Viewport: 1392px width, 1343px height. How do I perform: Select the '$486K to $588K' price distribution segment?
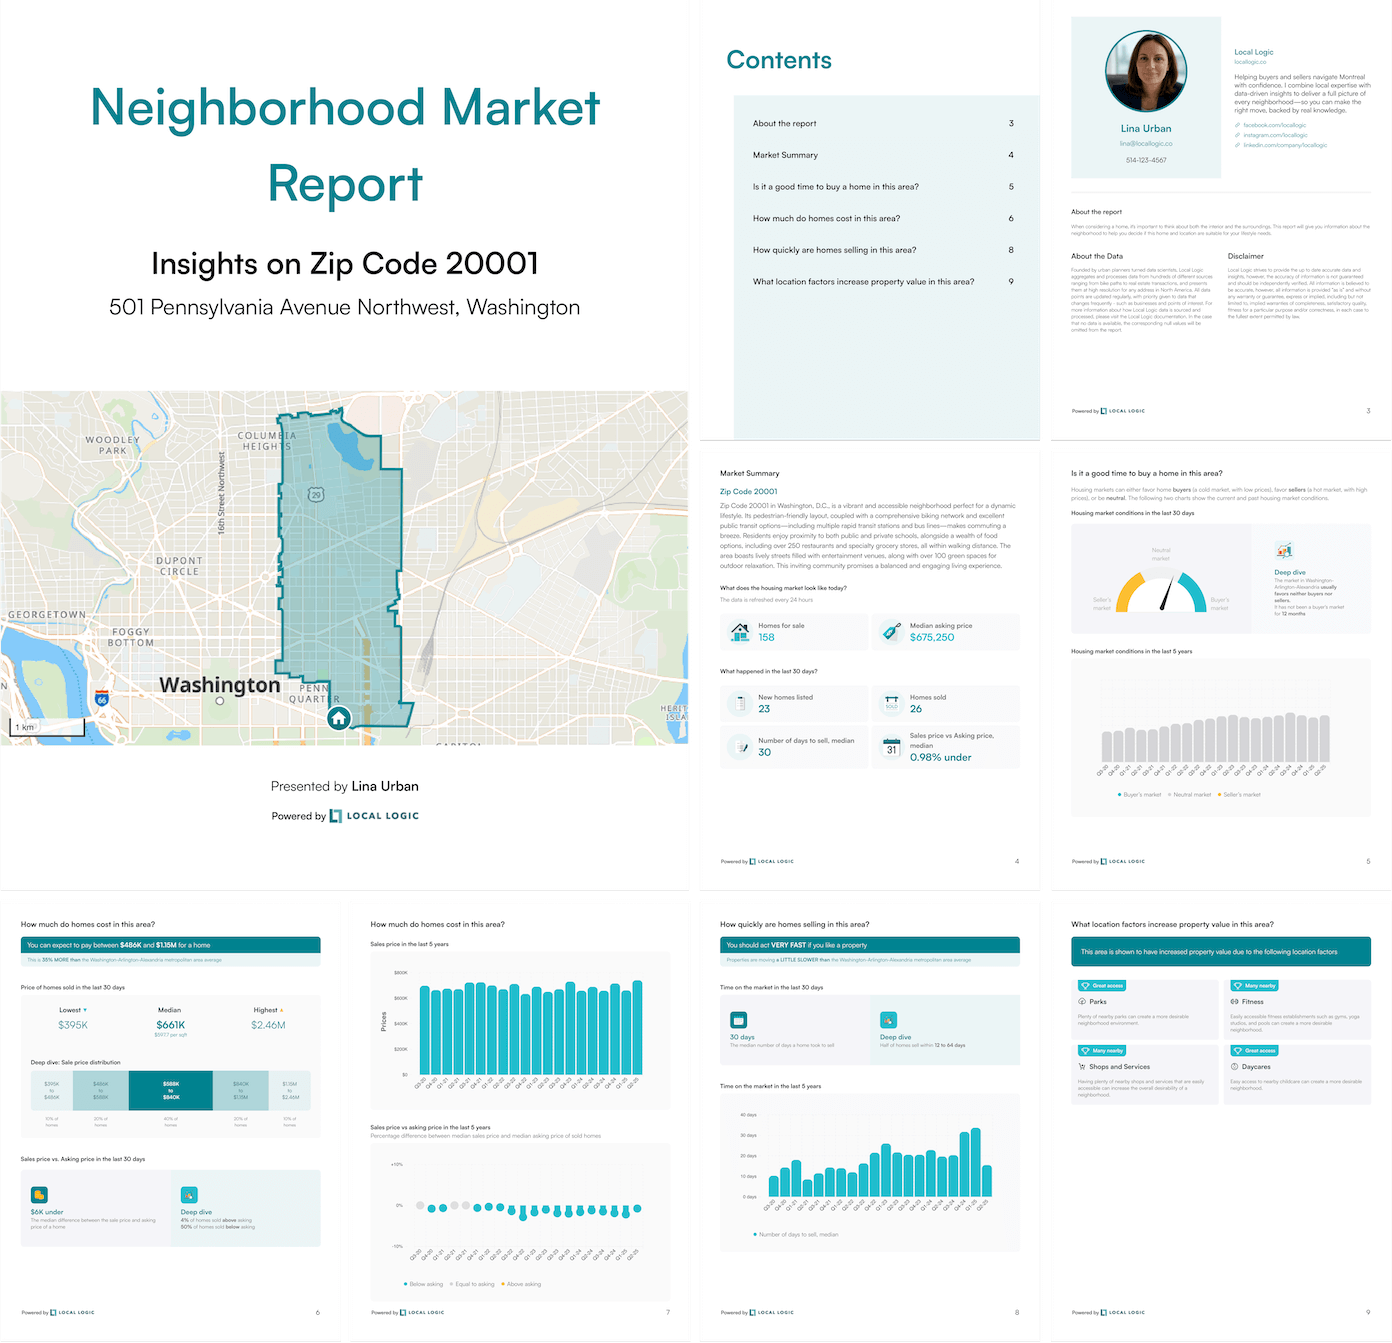pos(100,1090)
